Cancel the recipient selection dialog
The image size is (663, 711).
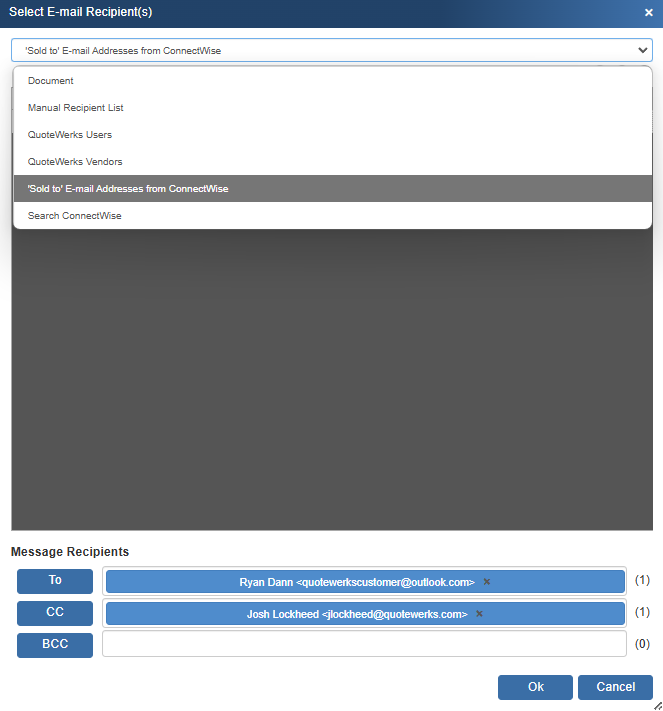pos(615,687)
